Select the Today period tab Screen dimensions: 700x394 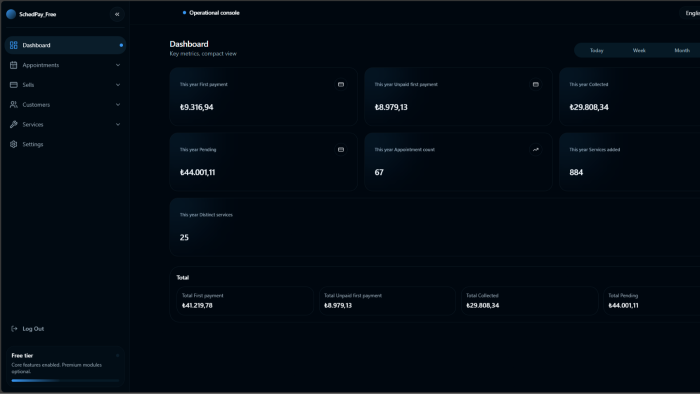tap(596, 50)
